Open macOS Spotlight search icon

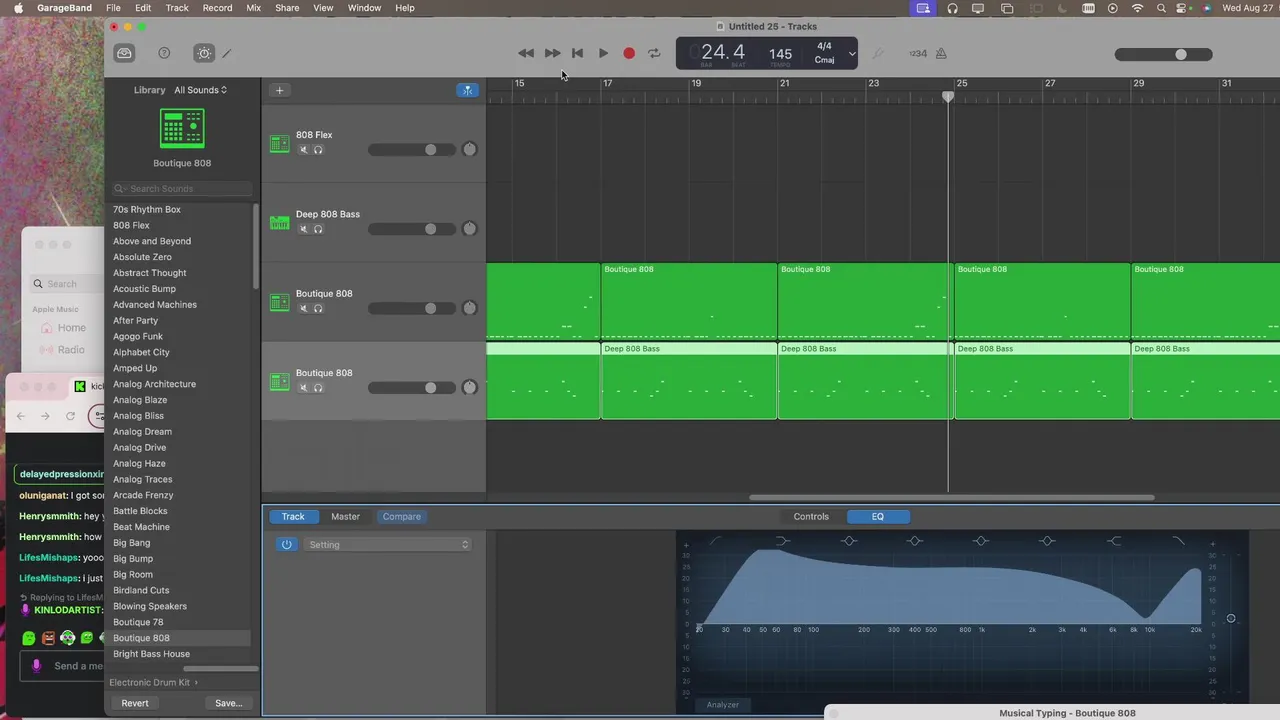[1161, 8]
